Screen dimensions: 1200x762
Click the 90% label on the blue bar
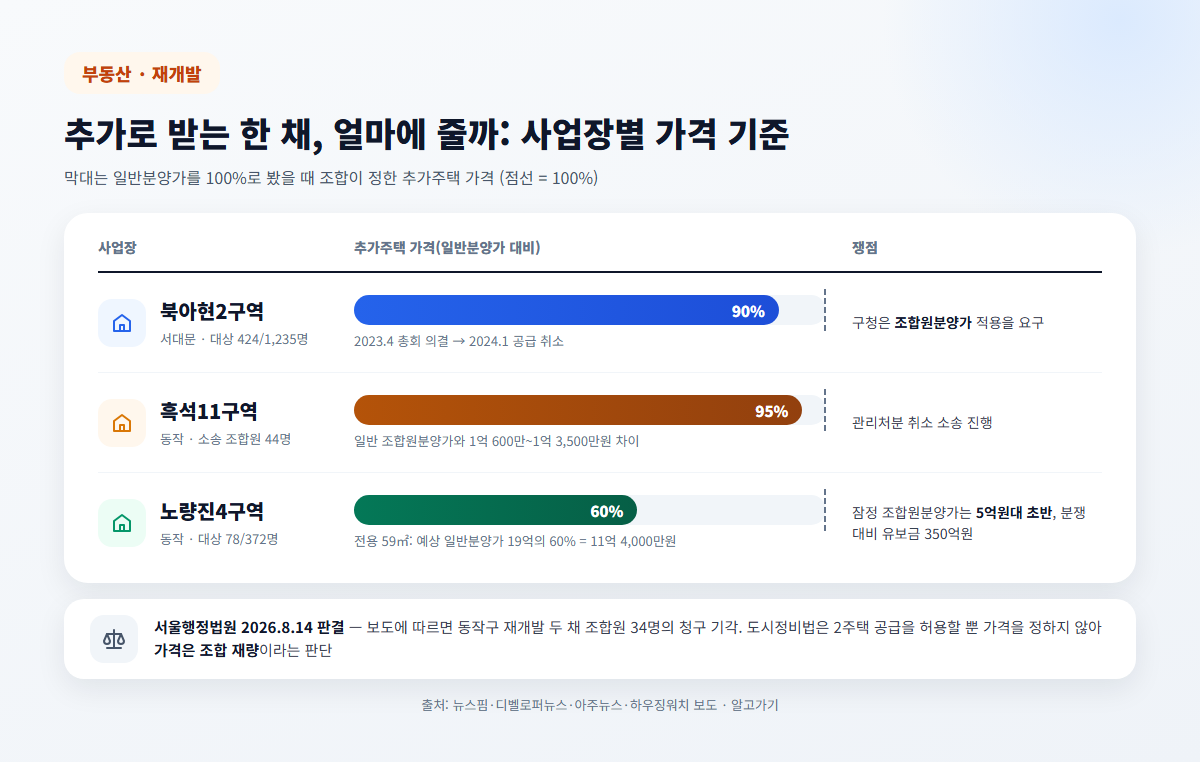click(748, 311)
